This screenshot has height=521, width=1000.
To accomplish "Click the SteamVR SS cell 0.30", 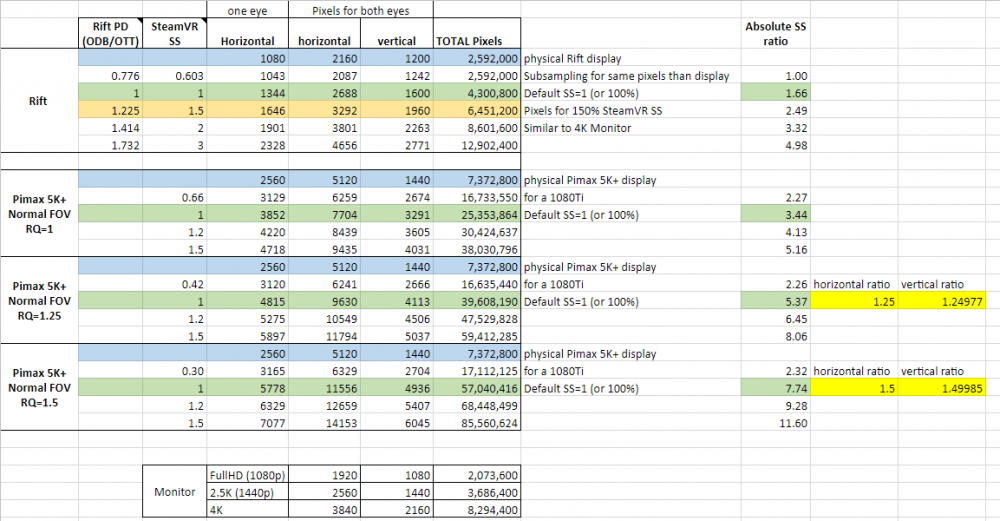I will [175, 371].
